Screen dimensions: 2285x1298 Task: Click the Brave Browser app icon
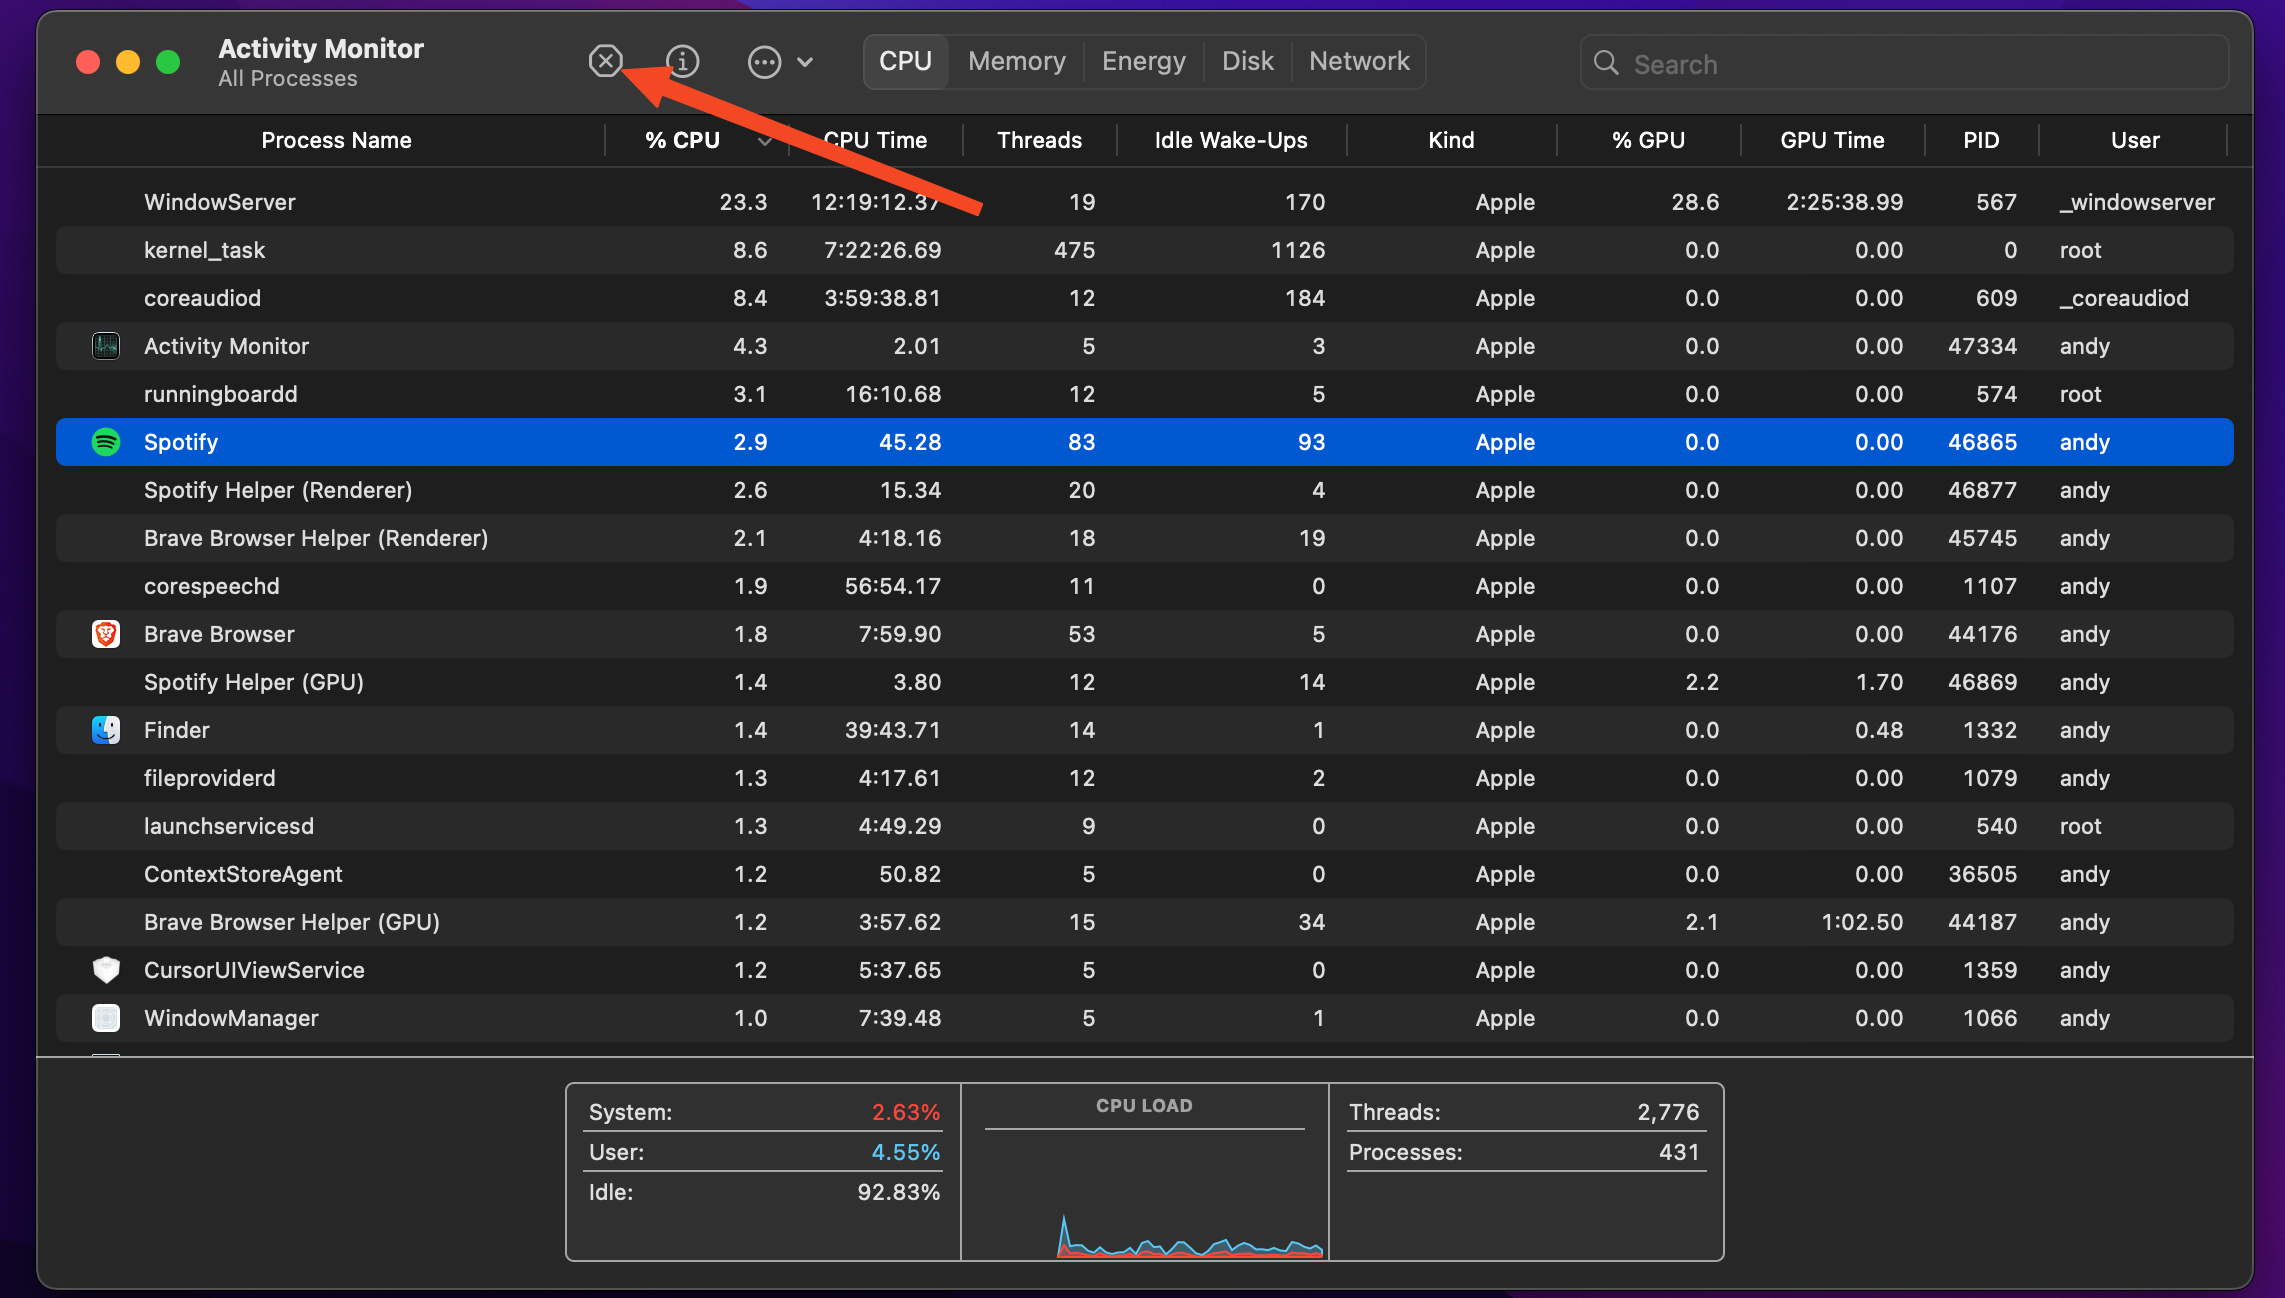click(106, 633)
